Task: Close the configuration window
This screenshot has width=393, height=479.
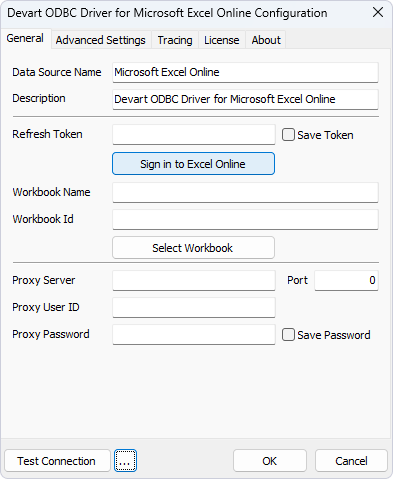Action: [x=378, y=13]
